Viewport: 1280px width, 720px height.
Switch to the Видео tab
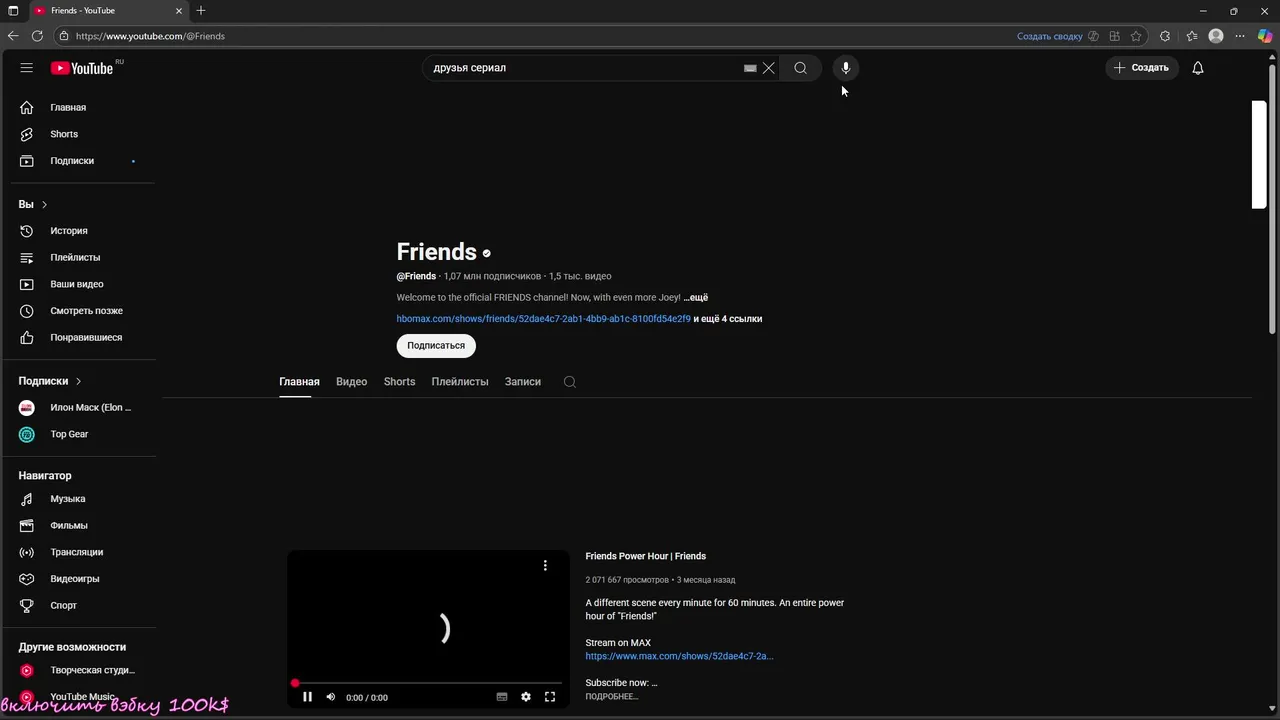pos(351,382)
